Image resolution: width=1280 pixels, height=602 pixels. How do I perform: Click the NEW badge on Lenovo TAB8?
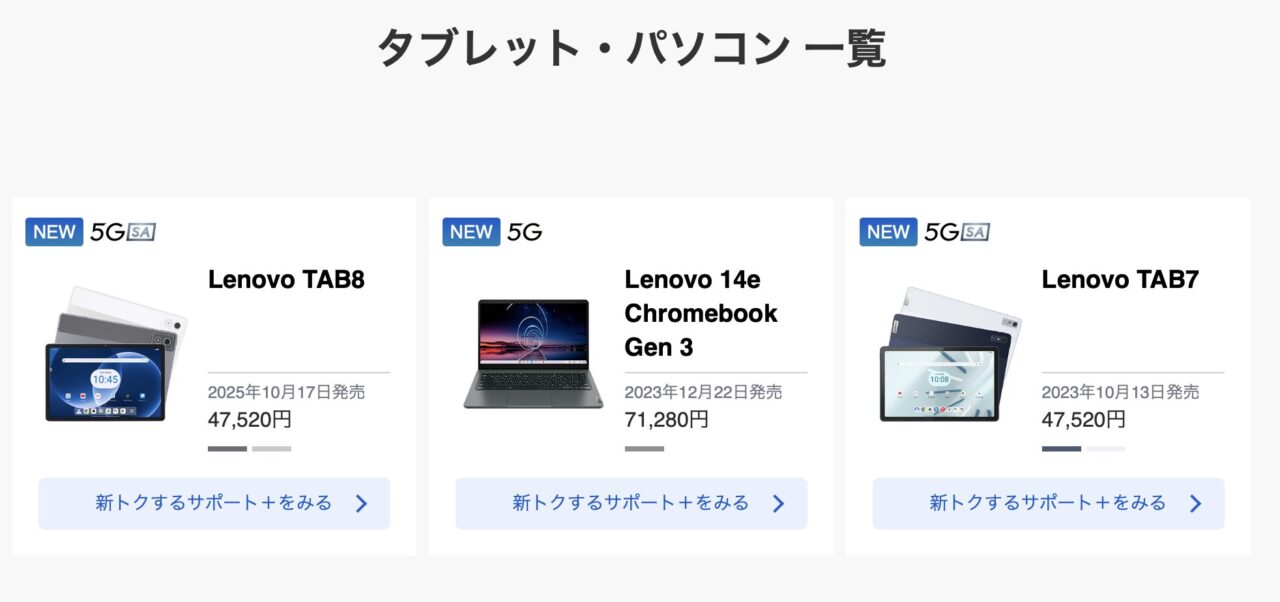(54, 232)
